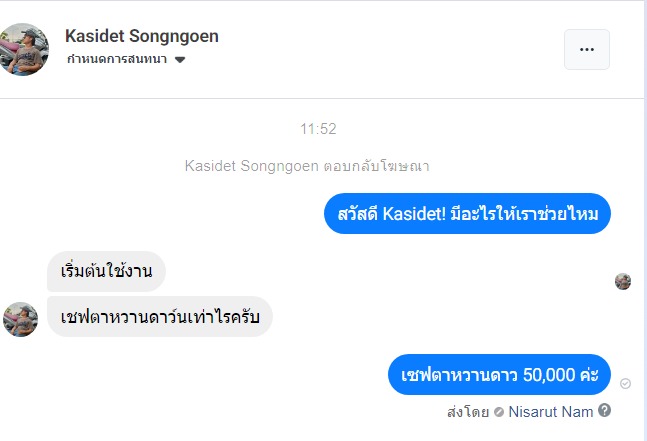Open the three-dot more options menu
Viewport: 647px width, 441px height.
tap(587, 49)
